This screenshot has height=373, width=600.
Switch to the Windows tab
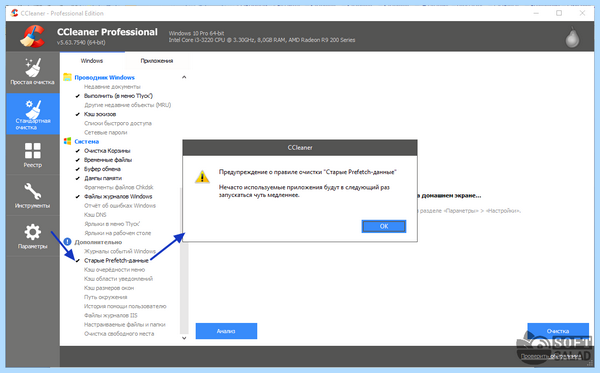pos(92,60)
